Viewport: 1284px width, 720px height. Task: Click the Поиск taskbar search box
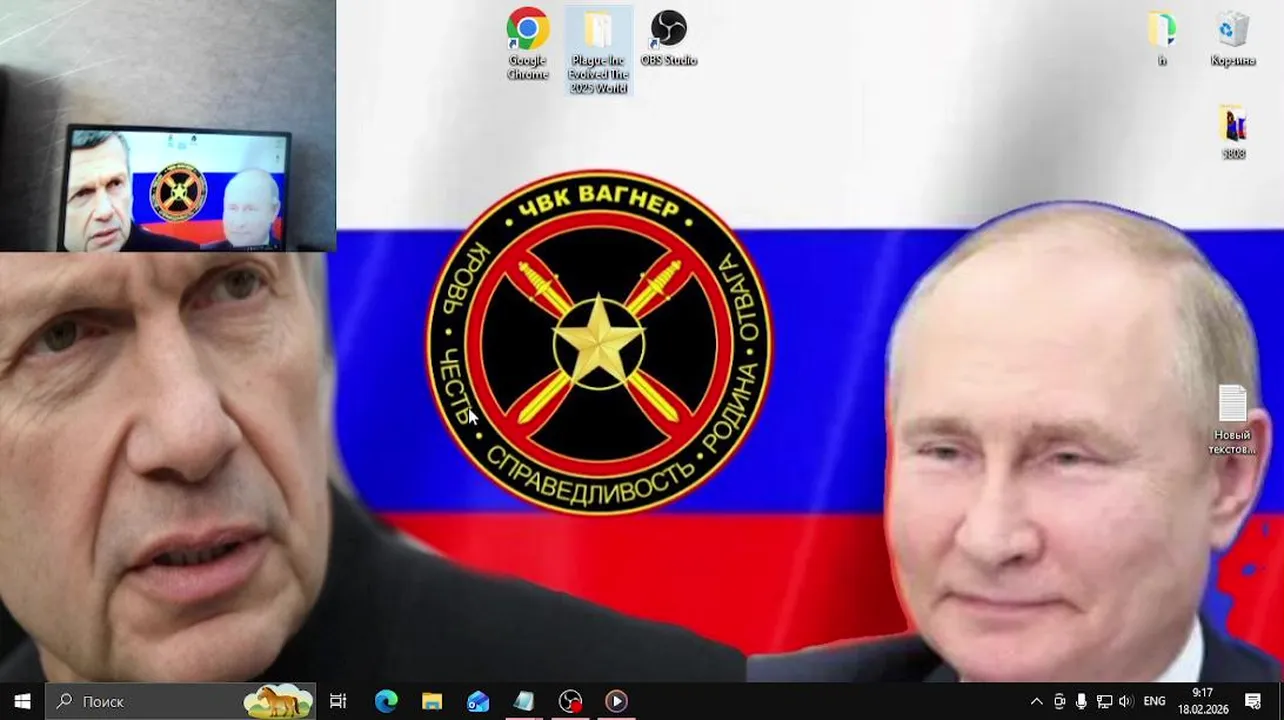point(181,701)
